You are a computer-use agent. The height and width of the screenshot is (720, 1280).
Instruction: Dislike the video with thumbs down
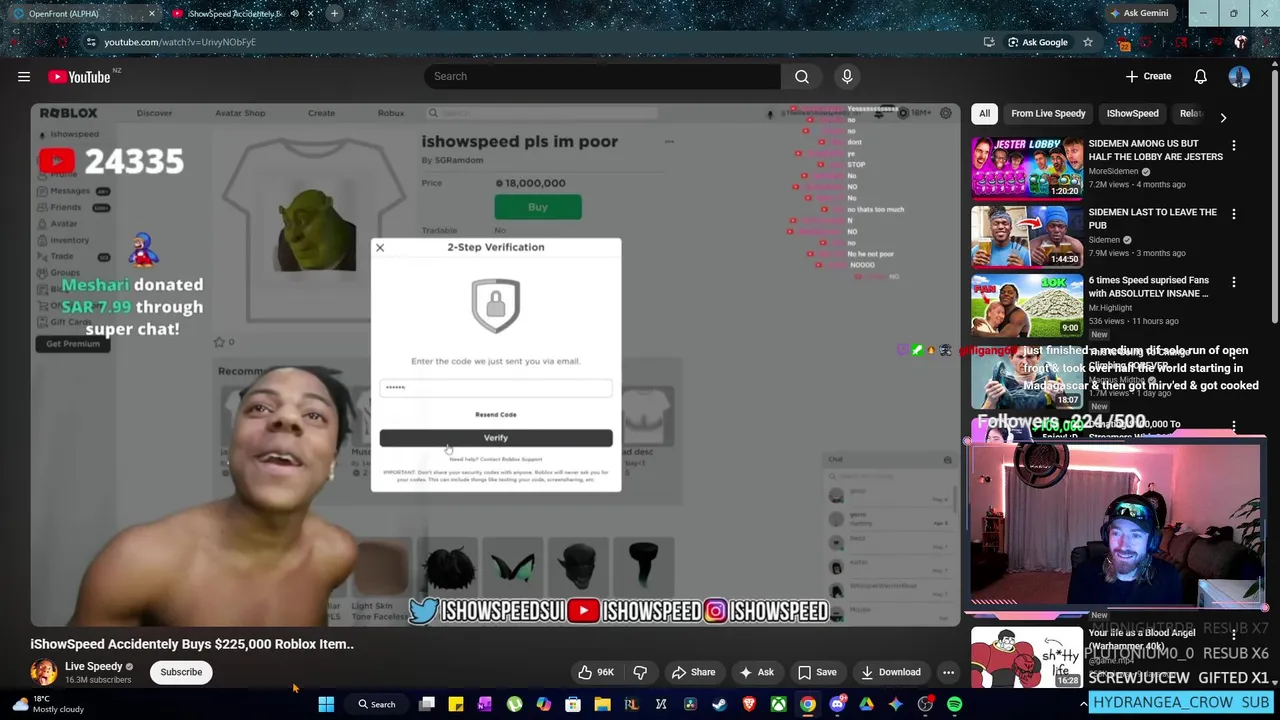click(640, 672)
